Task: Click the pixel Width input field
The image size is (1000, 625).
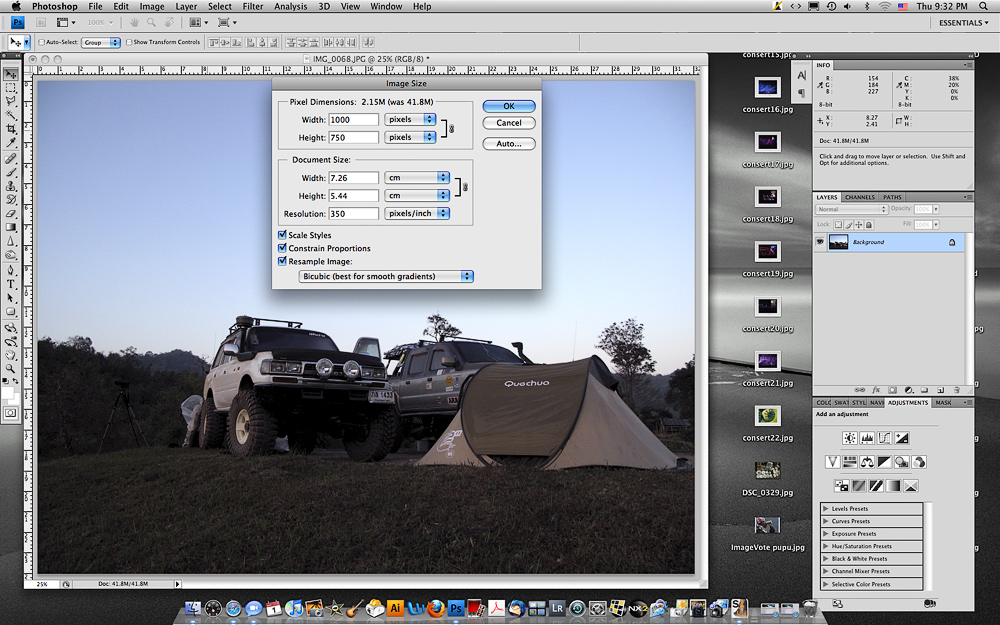Action: coord(353,119)
